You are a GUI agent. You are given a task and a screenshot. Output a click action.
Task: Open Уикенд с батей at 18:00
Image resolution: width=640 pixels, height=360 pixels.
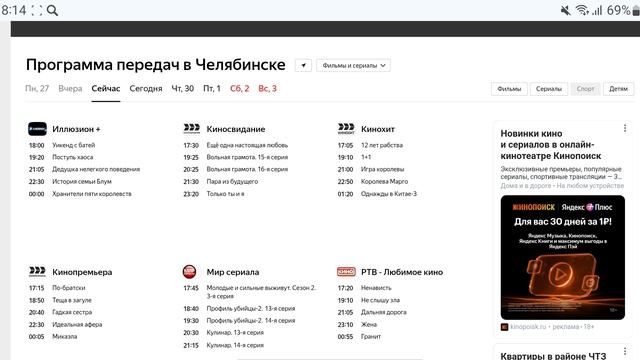tap(73, 145)
